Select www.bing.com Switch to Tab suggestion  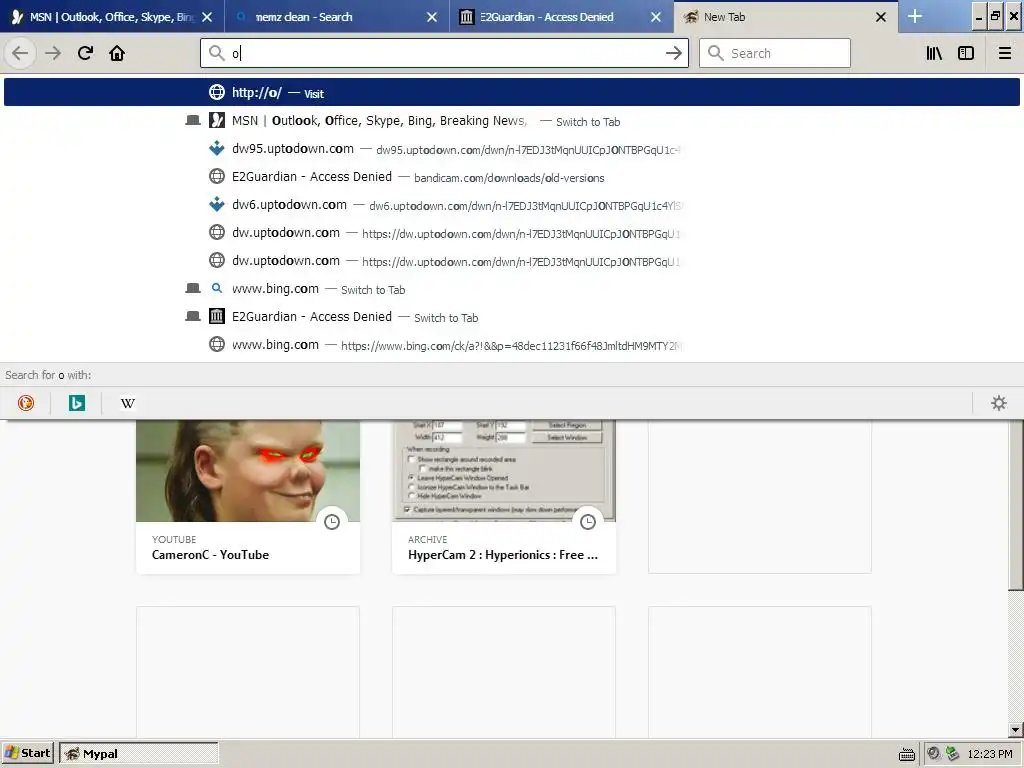(512, 289)
